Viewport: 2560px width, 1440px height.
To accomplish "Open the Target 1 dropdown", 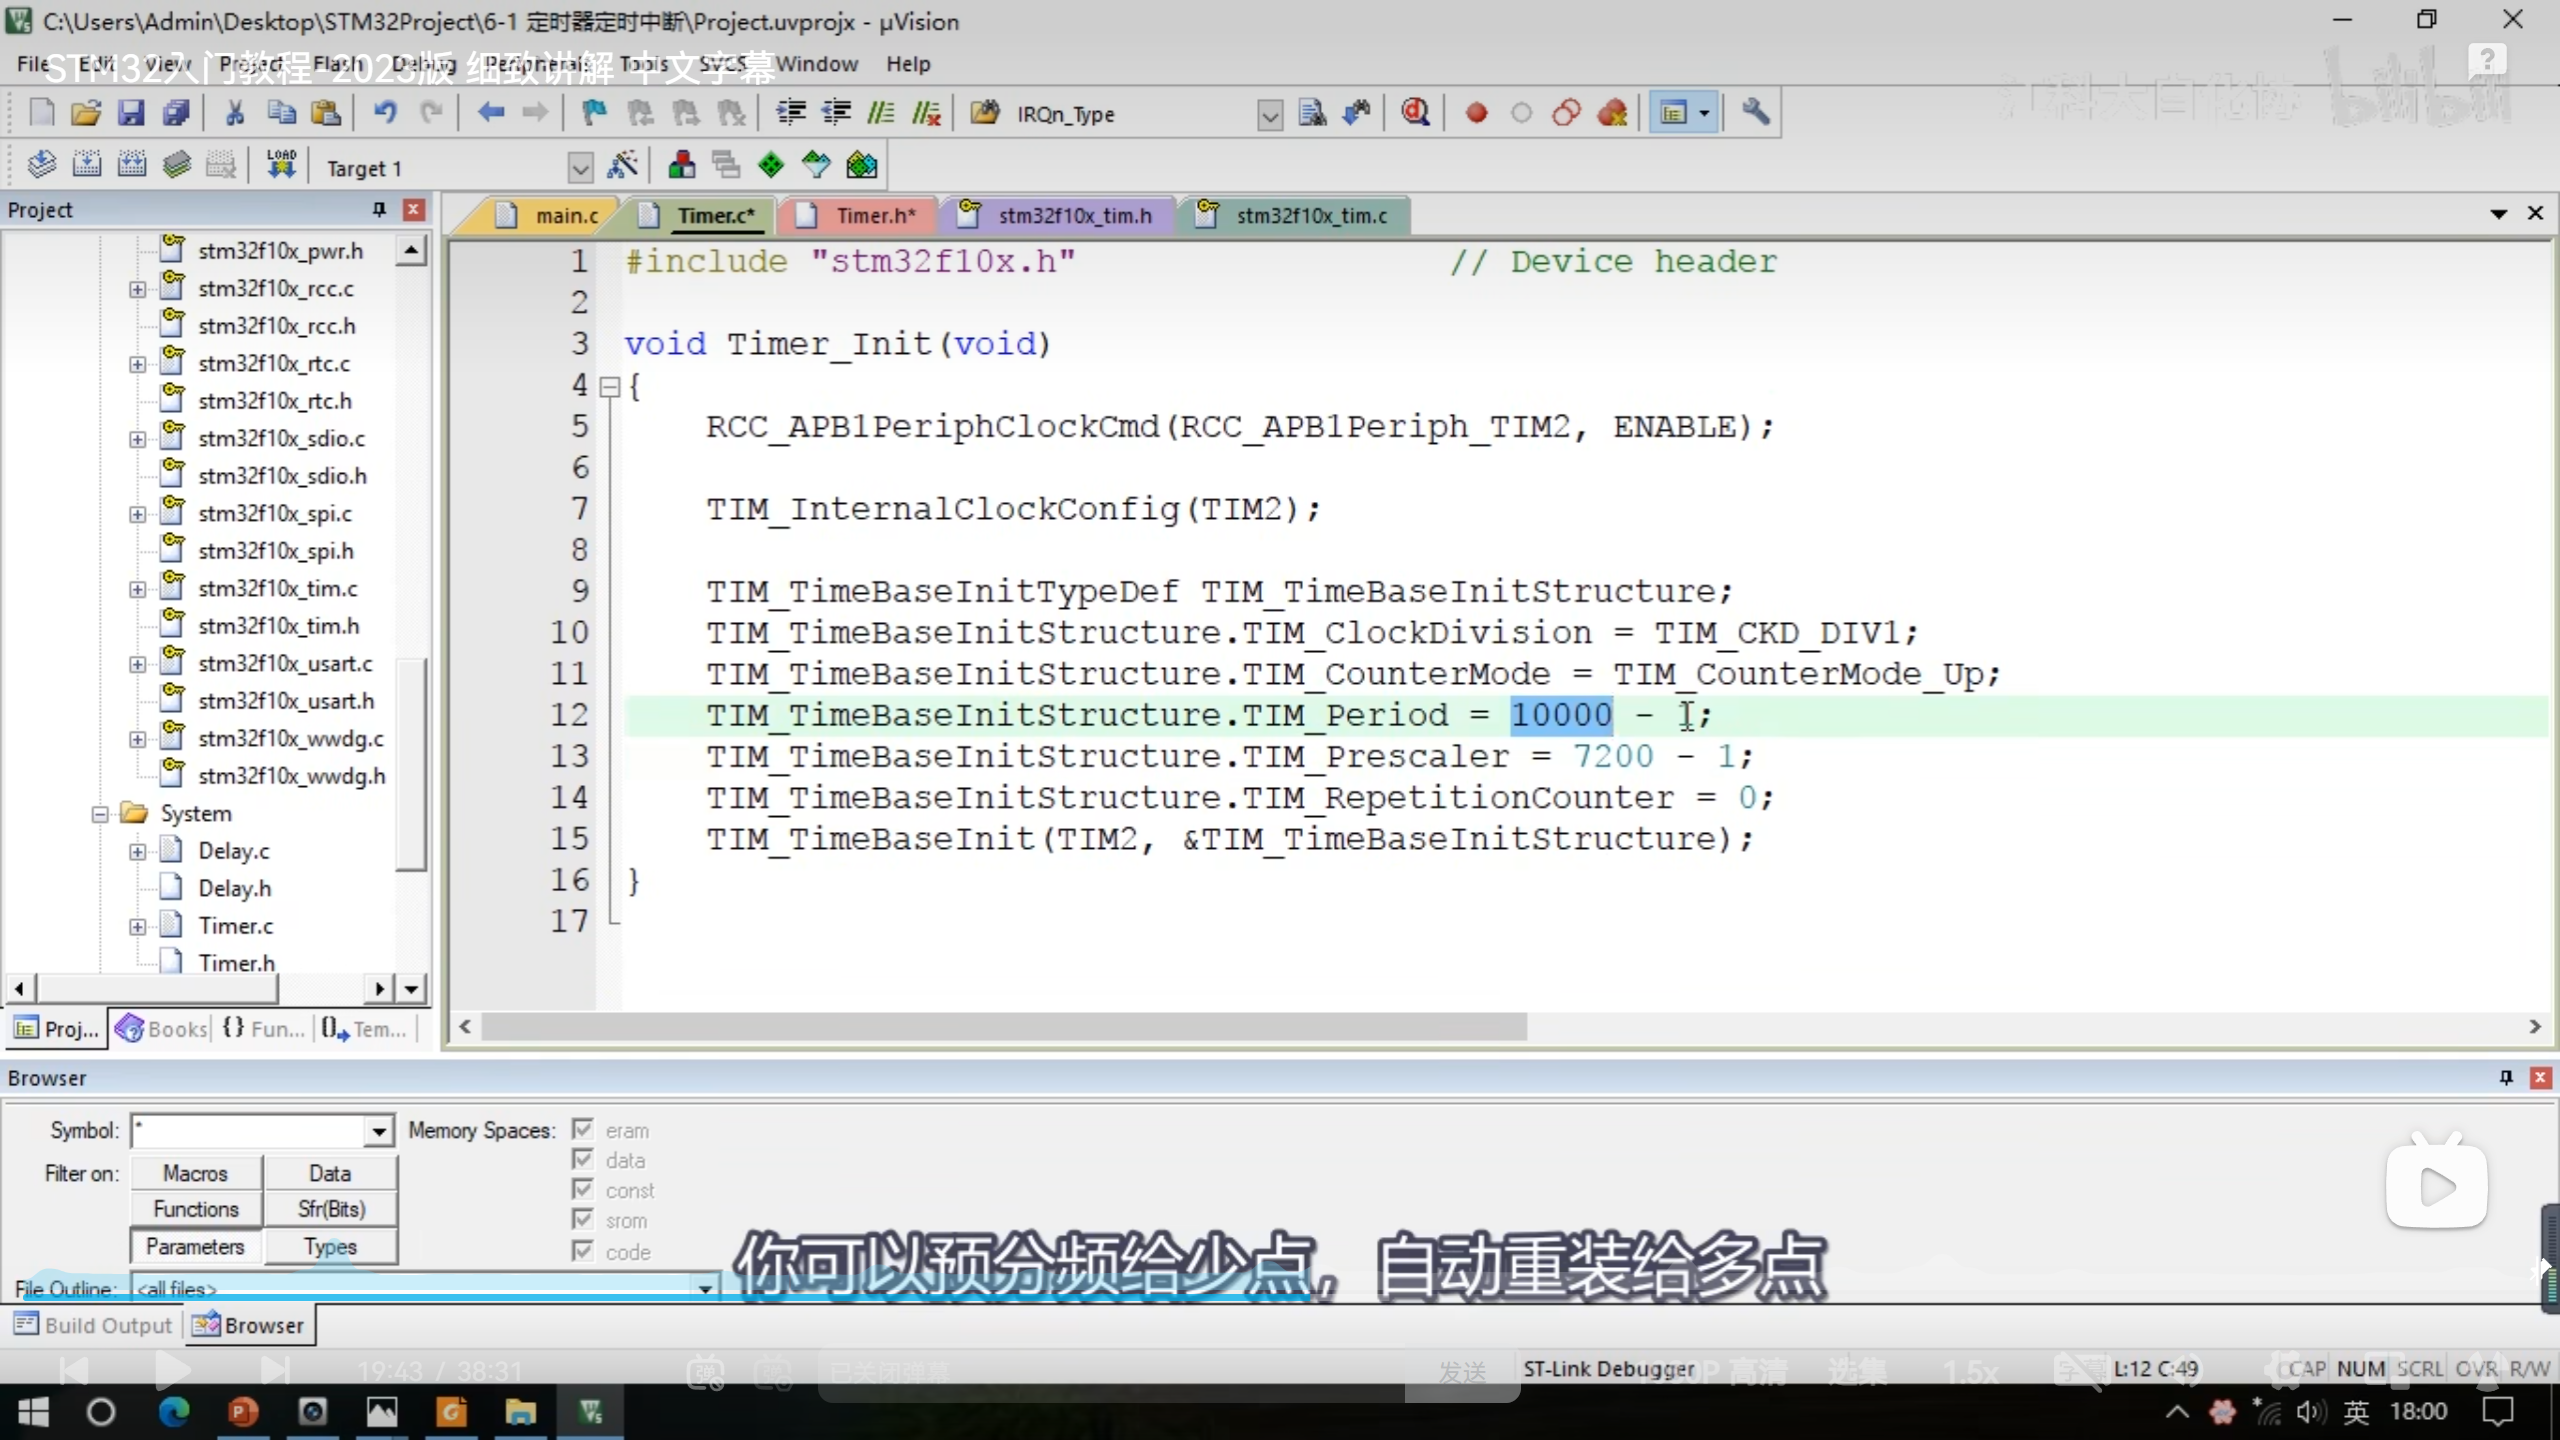I will point(579,168).
